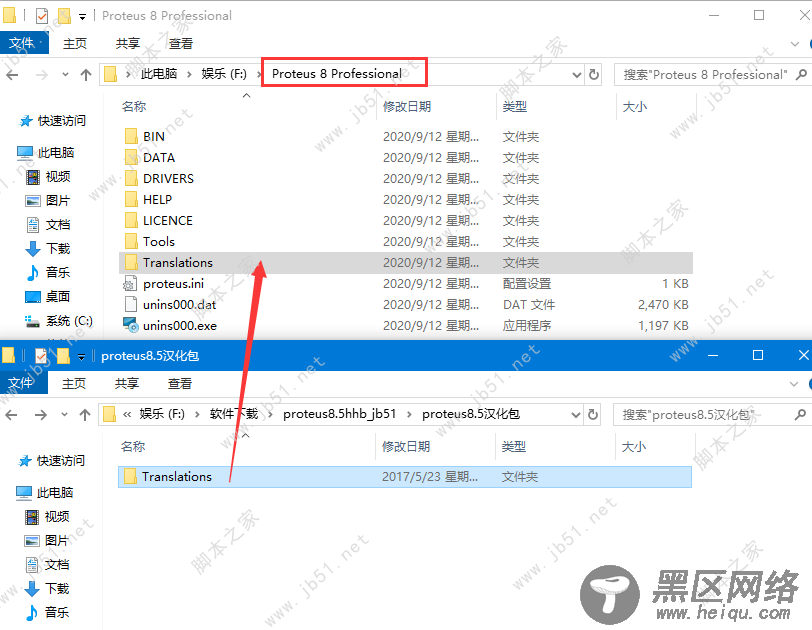
Task: Select the unins000.dat file icon
Action: click(131, 304)
